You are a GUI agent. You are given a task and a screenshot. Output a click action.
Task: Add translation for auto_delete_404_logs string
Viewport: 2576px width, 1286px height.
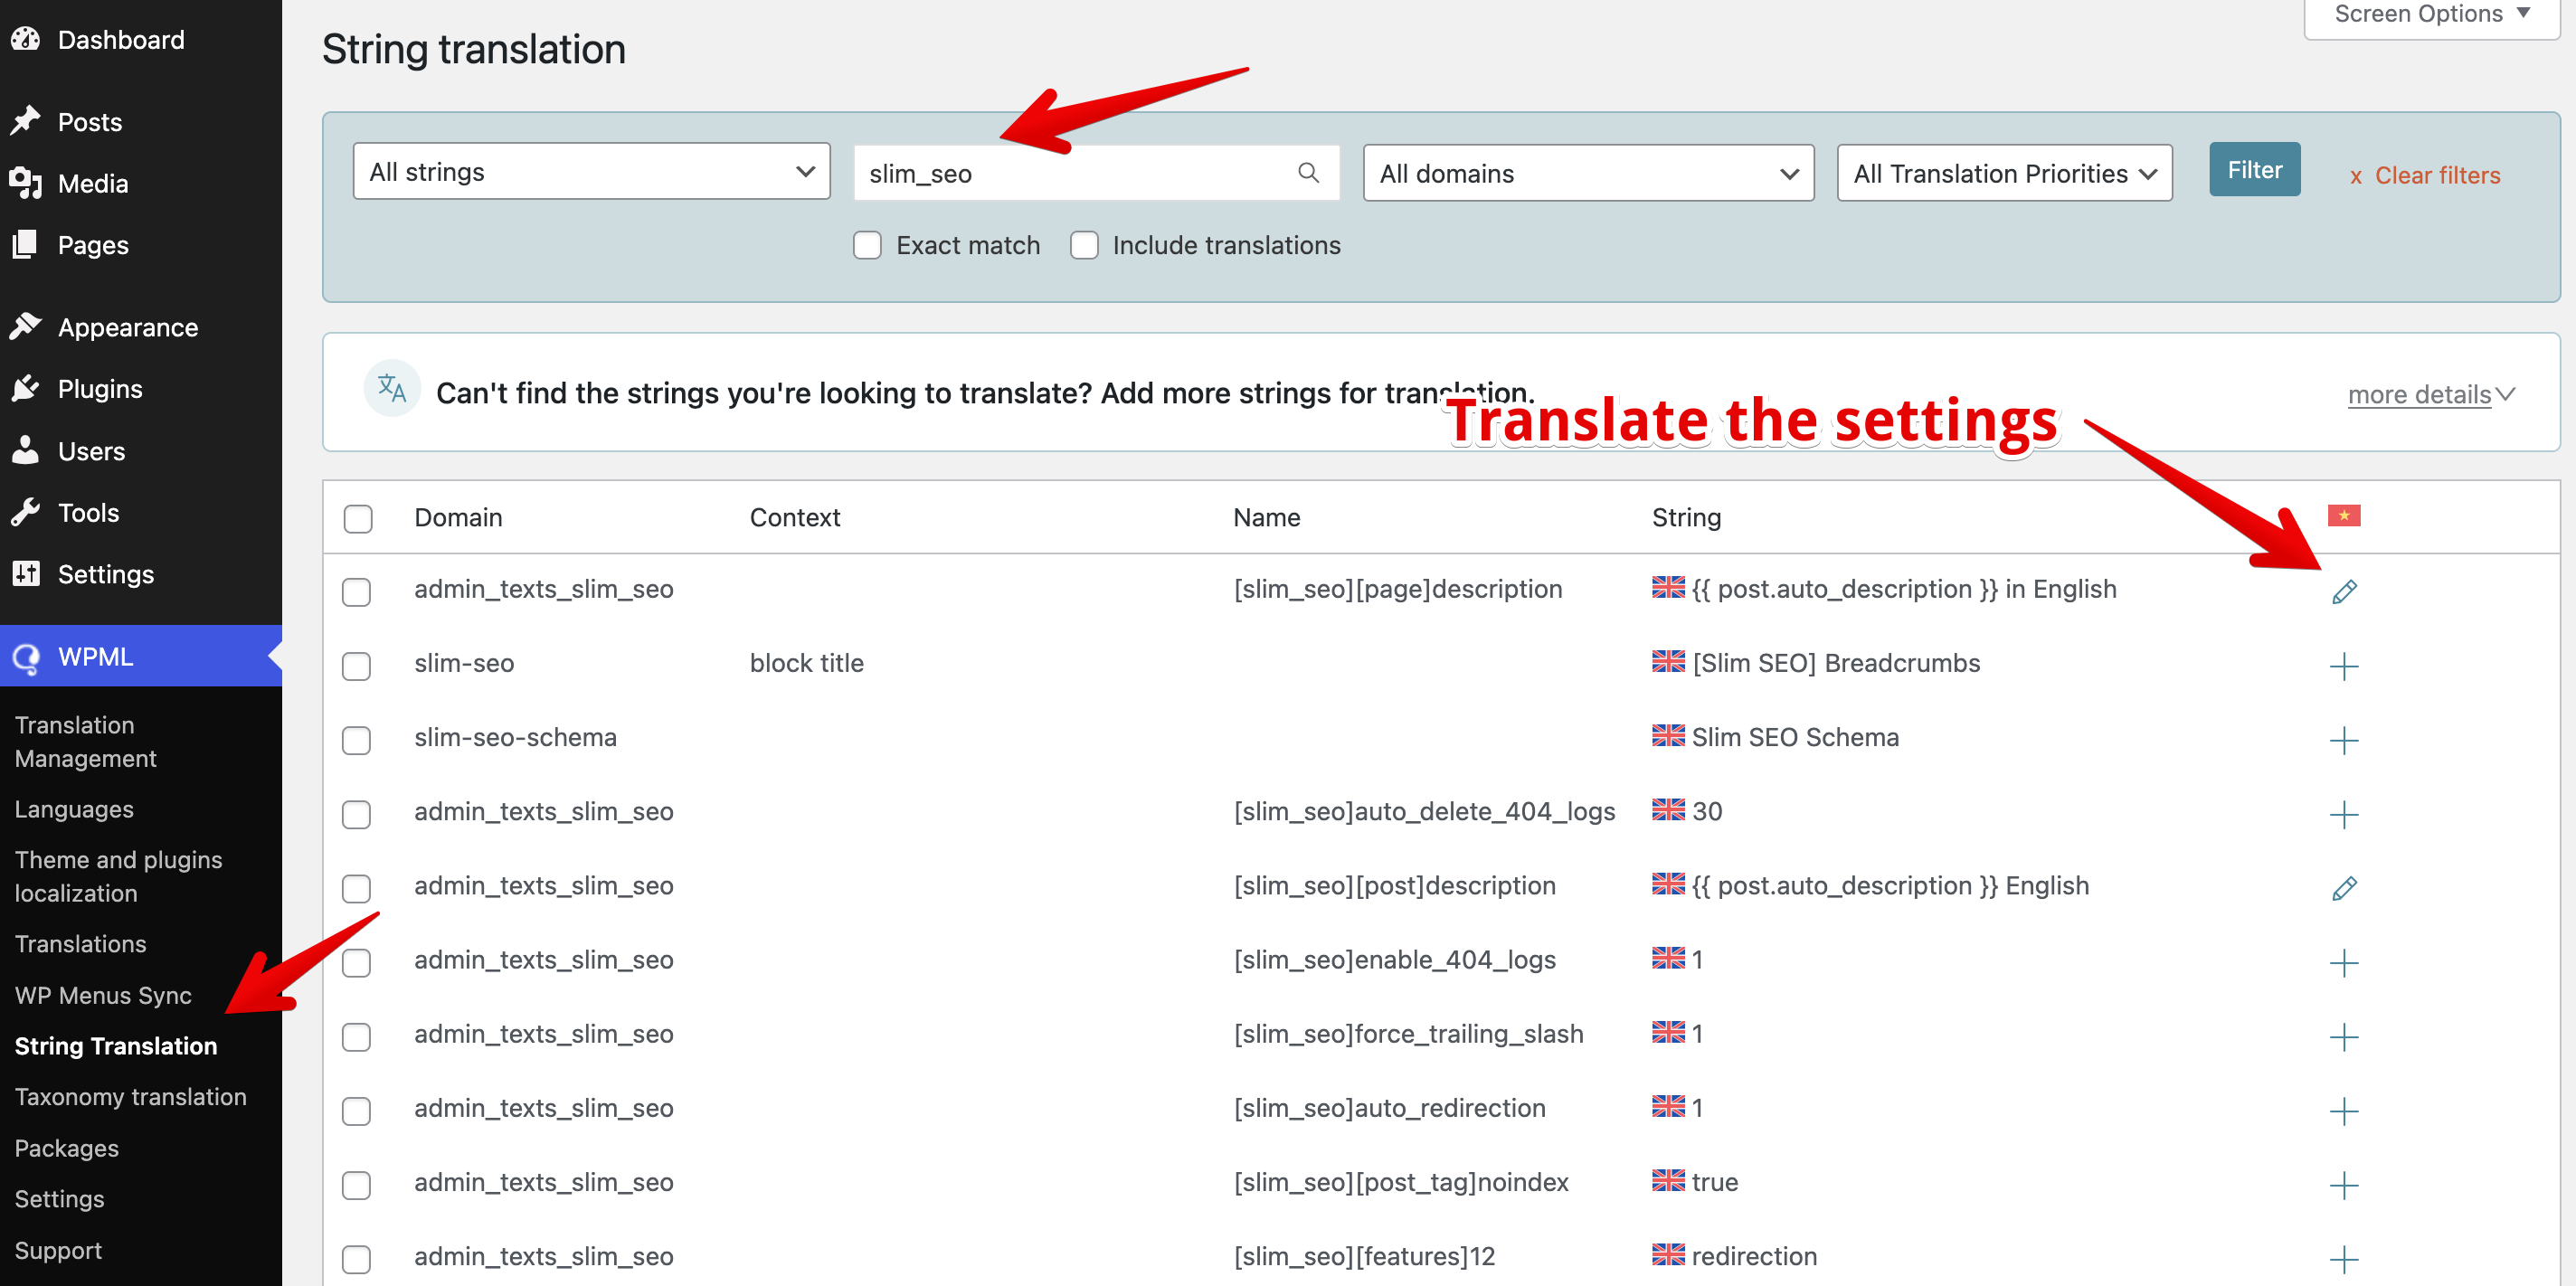tap(2344, 813)
